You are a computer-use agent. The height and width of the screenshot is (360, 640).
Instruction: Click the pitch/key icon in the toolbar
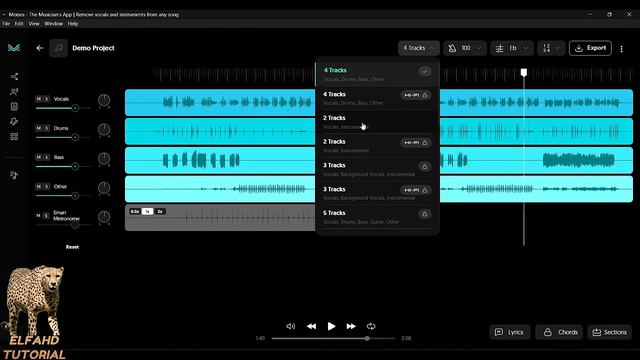pos(500,48)
